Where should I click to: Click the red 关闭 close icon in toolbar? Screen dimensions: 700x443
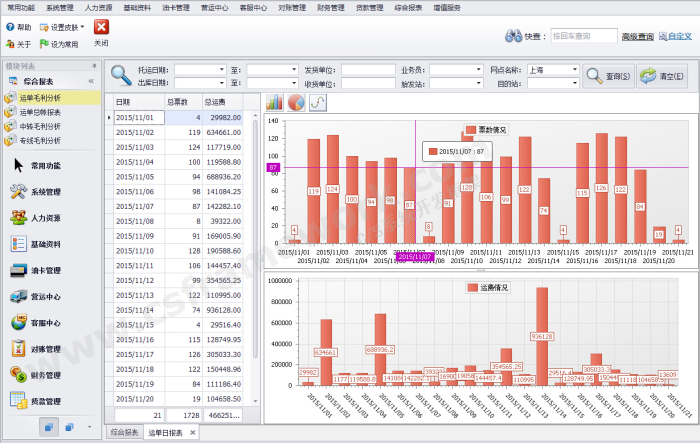[101, 28]
